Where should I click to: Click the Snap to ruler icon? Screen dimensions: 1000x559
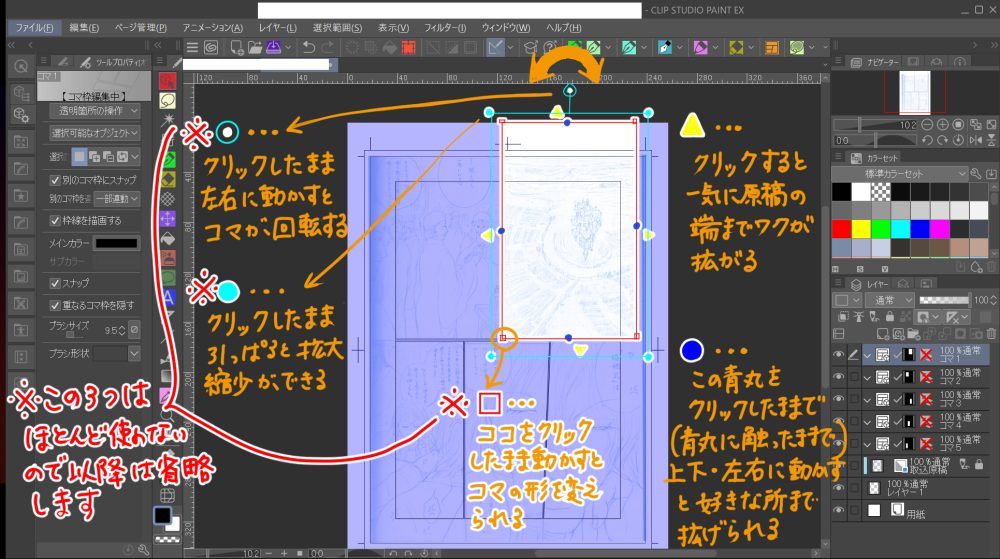[495, 48]
